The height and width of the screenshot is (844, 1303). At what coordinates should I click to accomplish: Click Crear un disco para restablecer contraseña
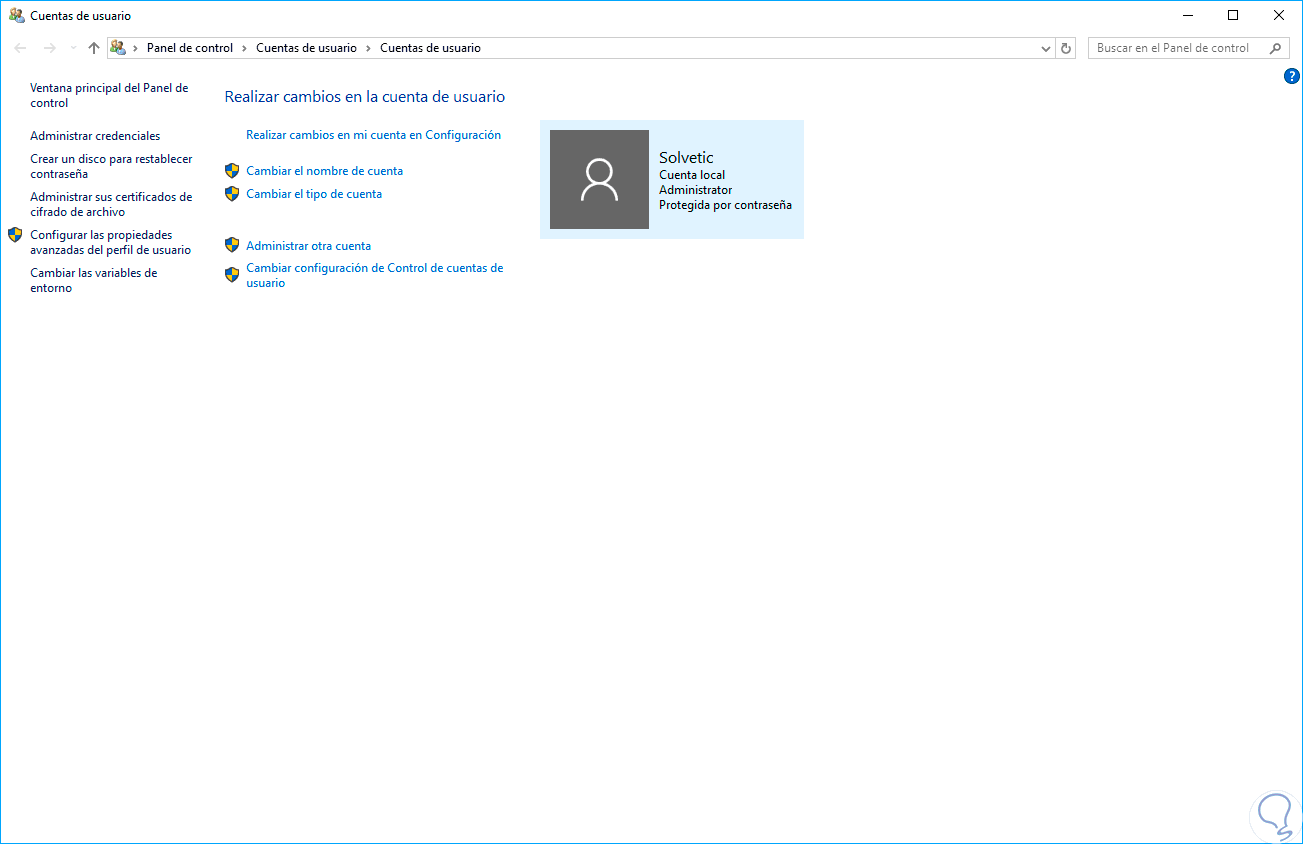pos(111,166)
